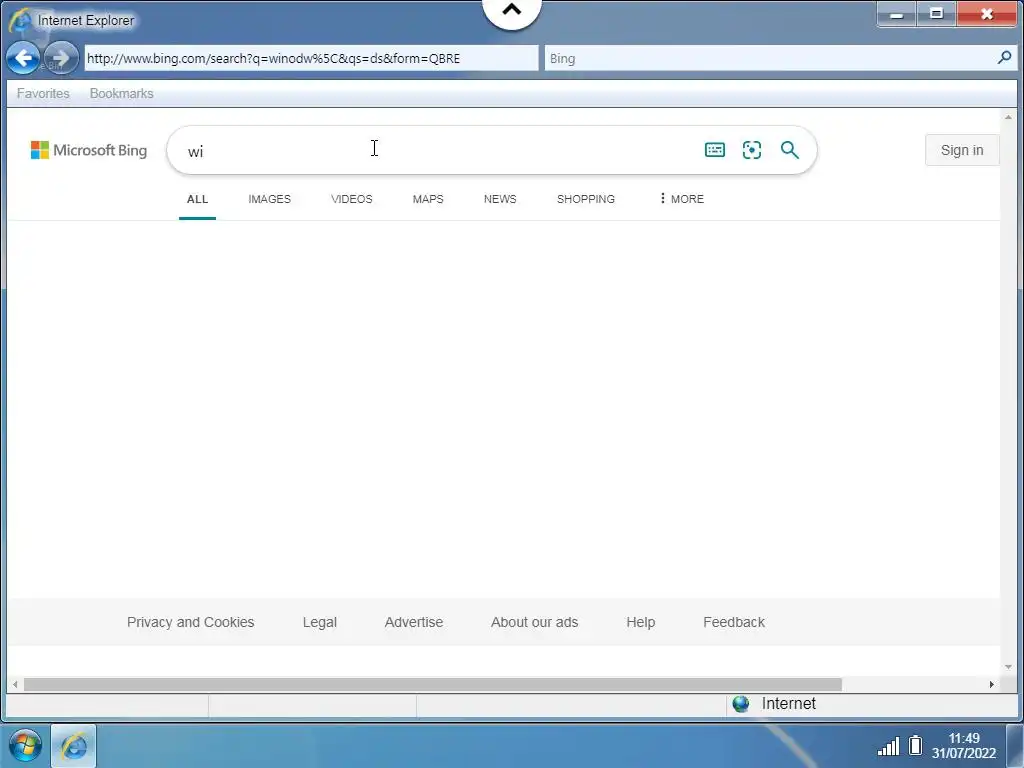The image size is (1024, 768).
Task: Click the horizontal scrollbar right arrow
Action: coord(991,684)
